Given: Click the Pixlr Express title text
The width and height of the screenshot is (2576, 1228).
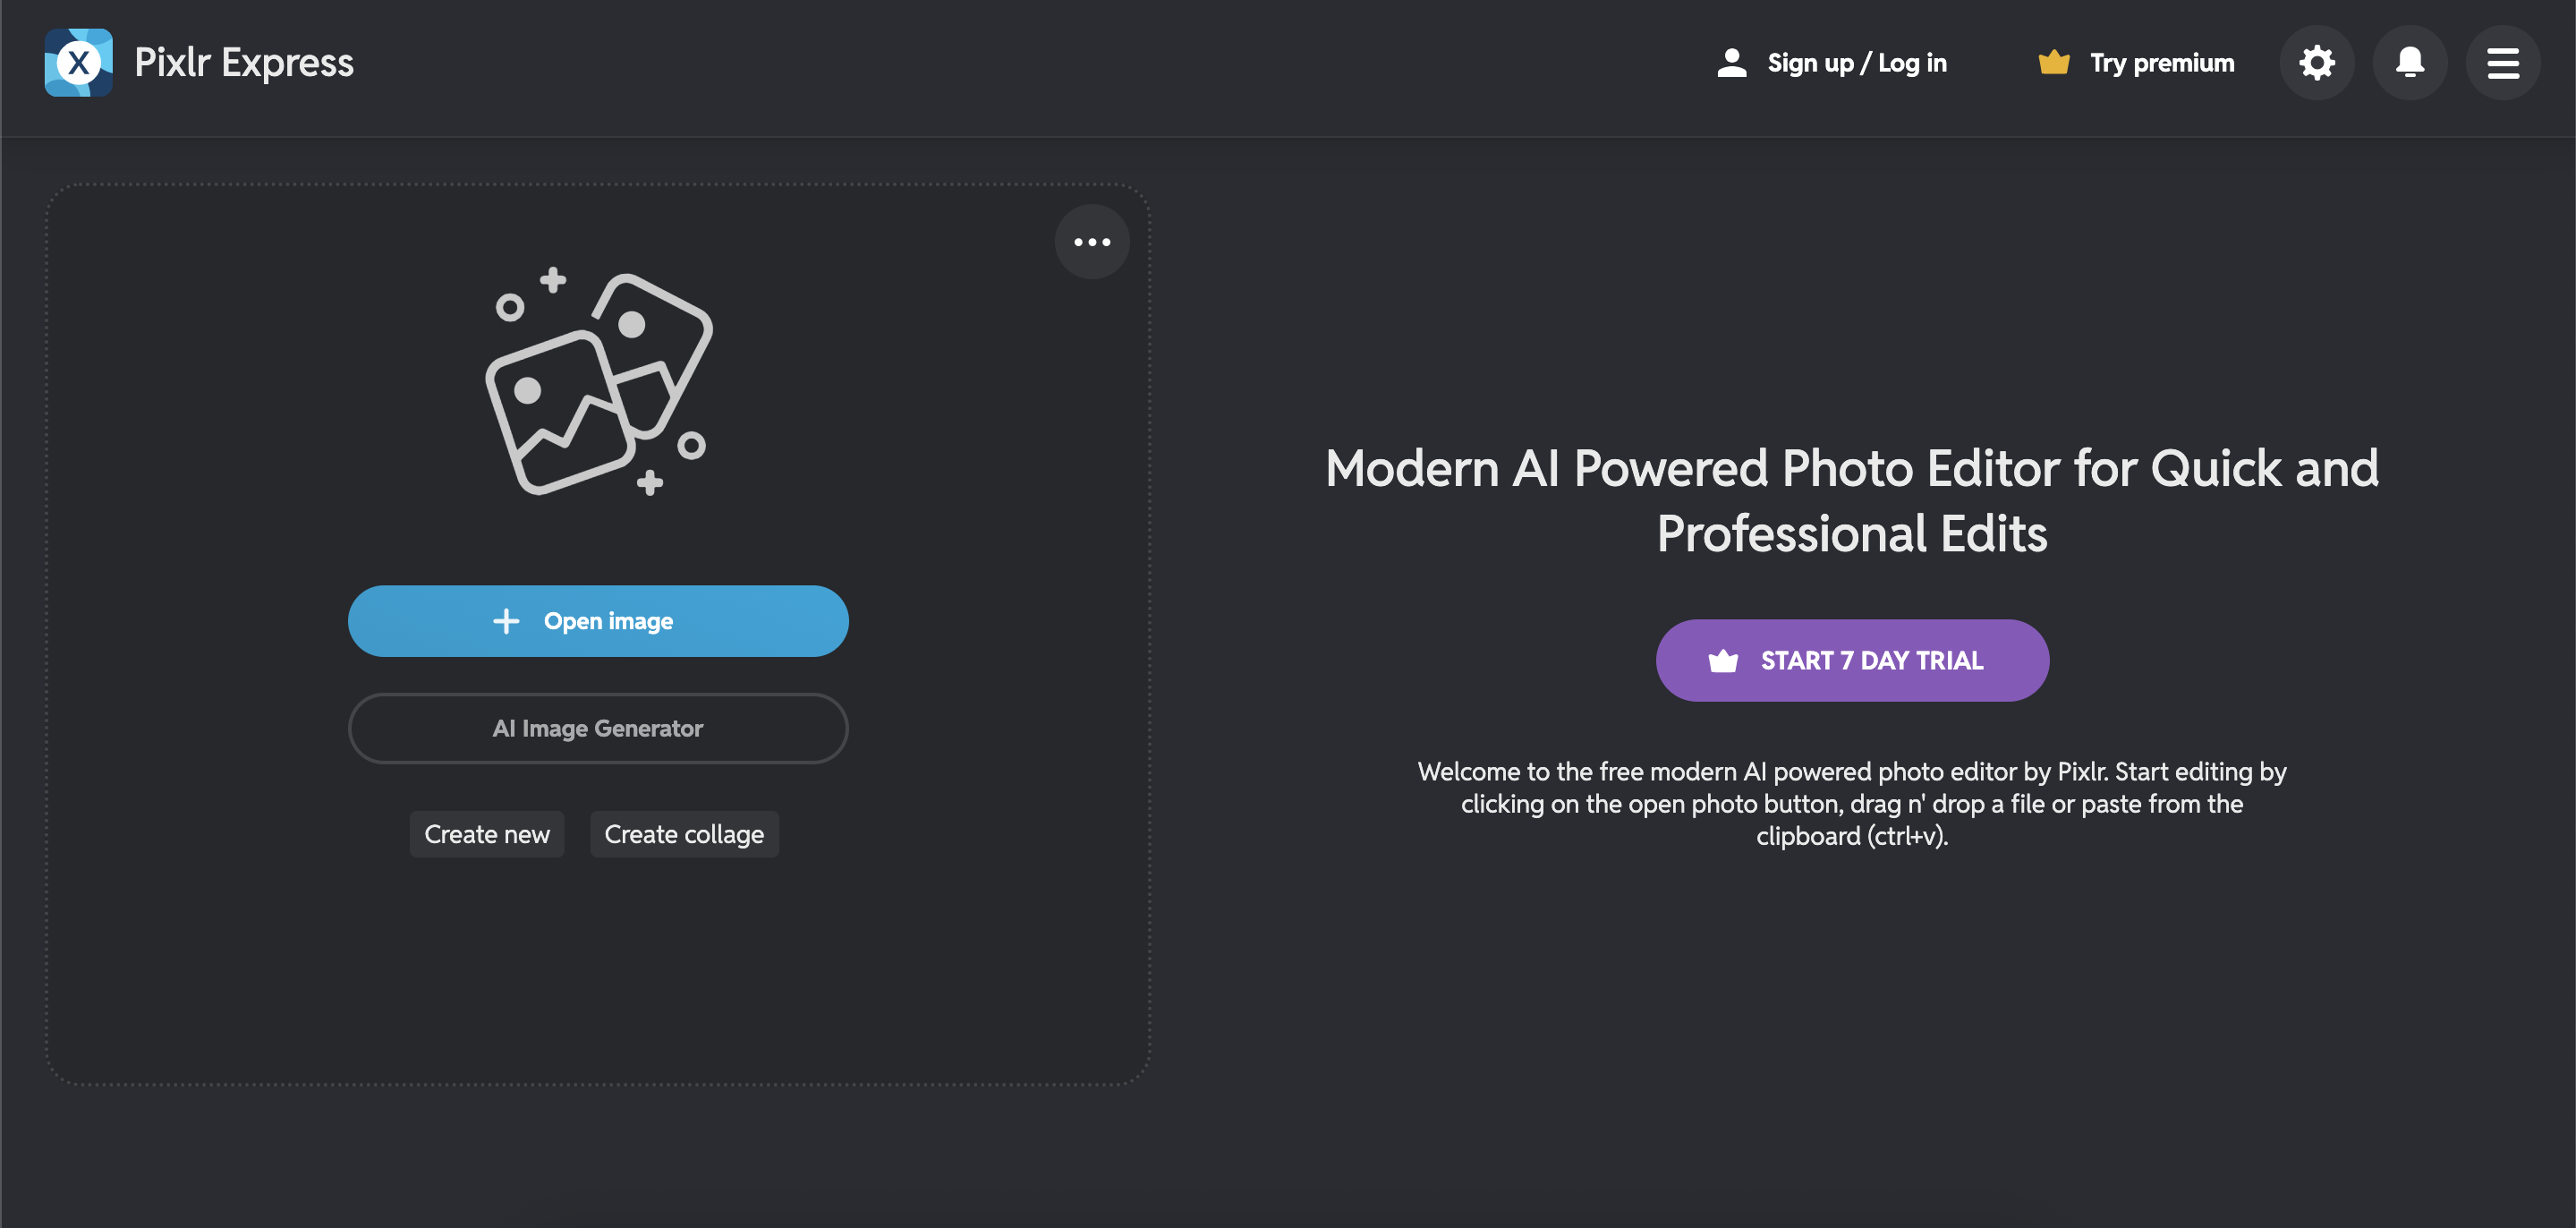Looking at the screenshot, I should [x=243, y=62].
